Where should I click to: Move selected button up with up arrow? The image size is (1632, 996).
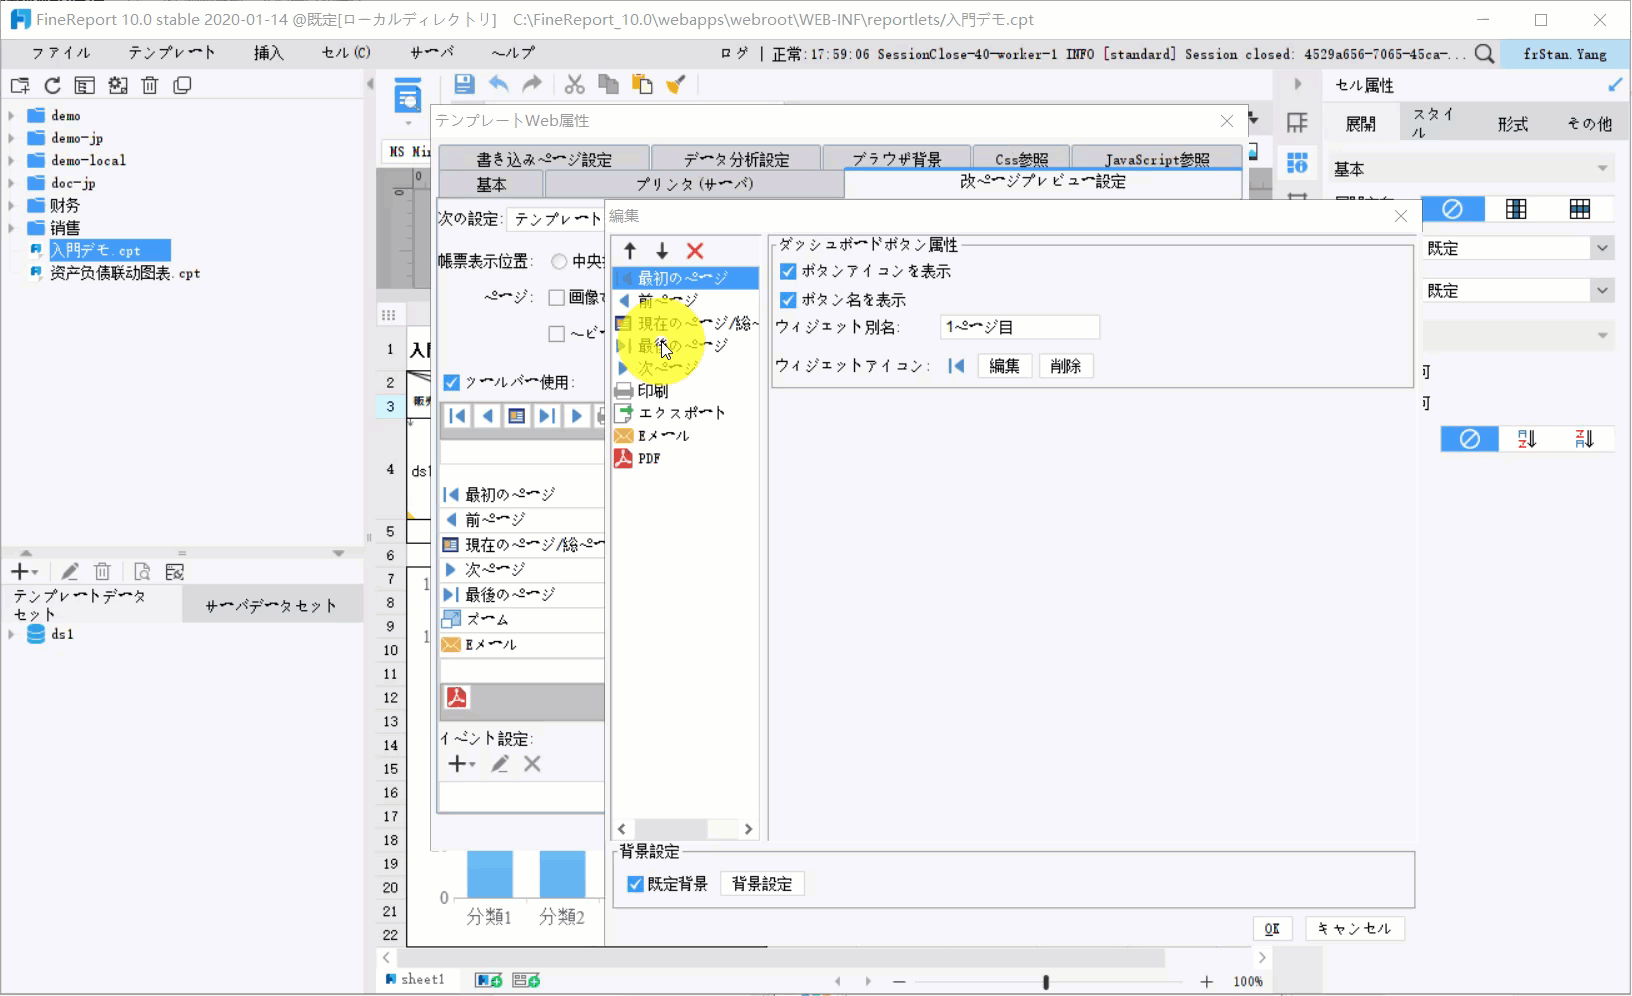(x=630, y=251)
